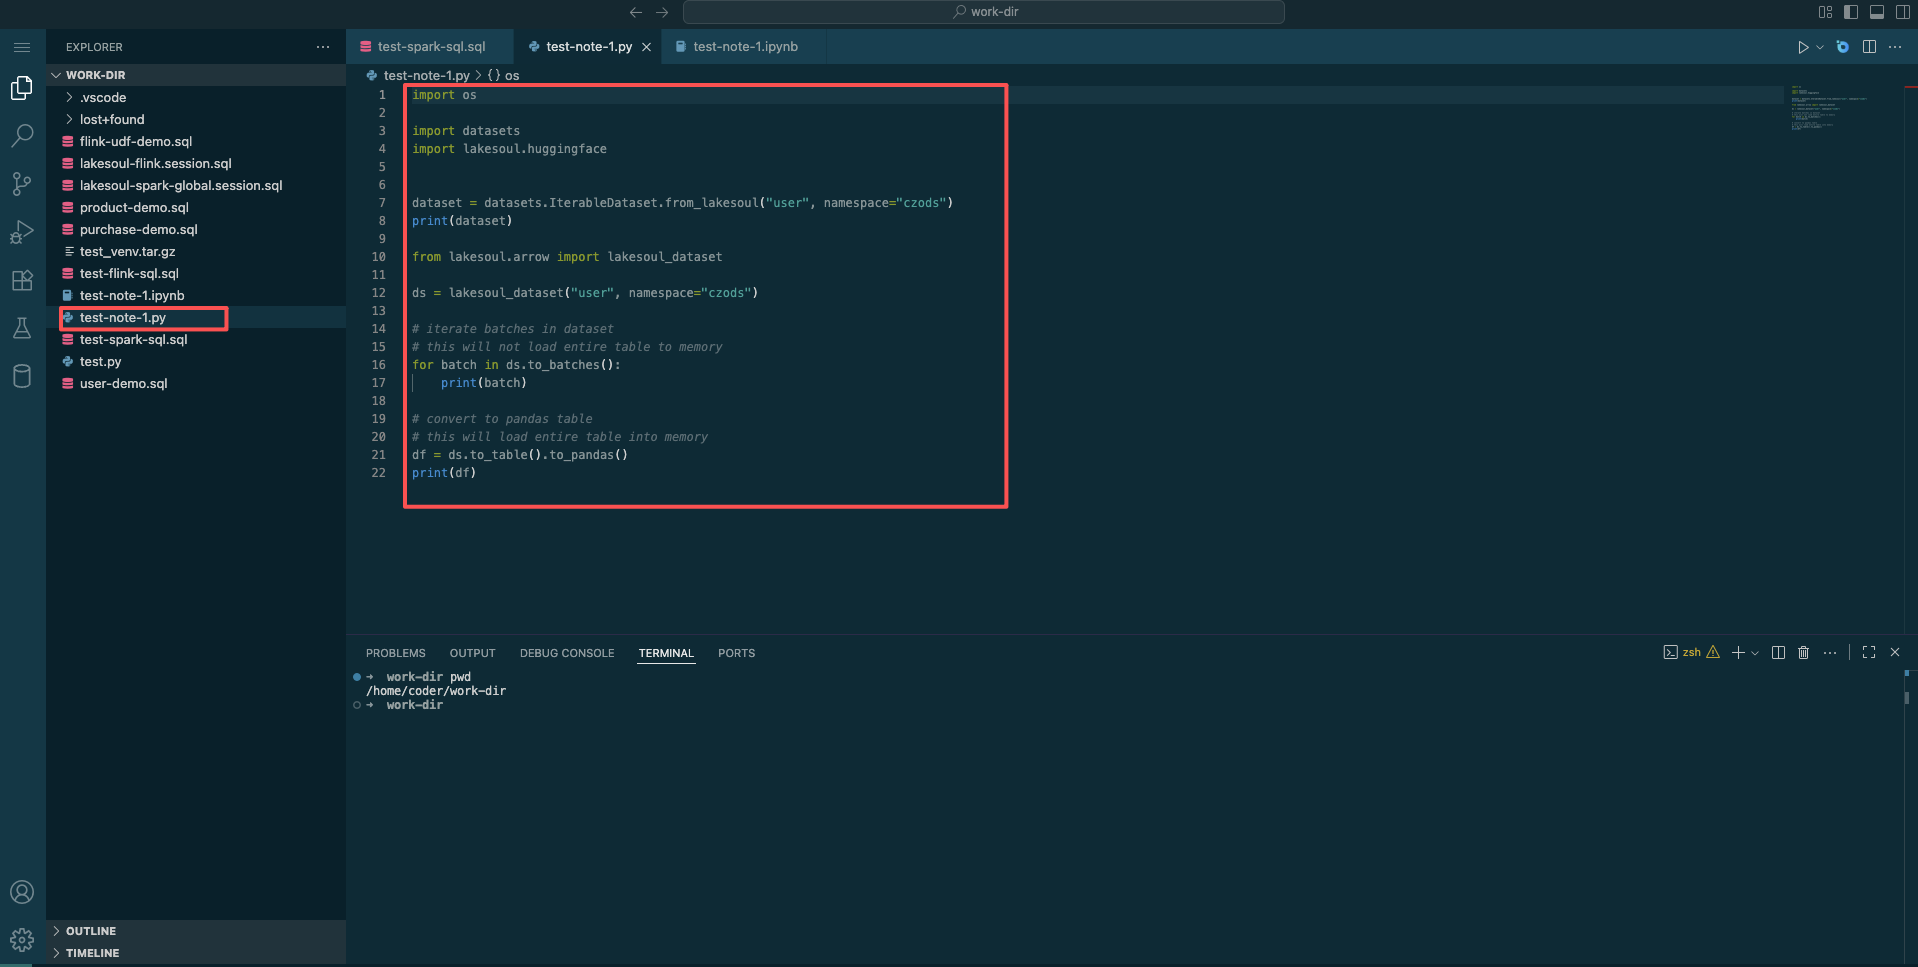Open the new terminal launch profile dropdown
This screenshot has height=967, width=1918.
coord(1755,652)
